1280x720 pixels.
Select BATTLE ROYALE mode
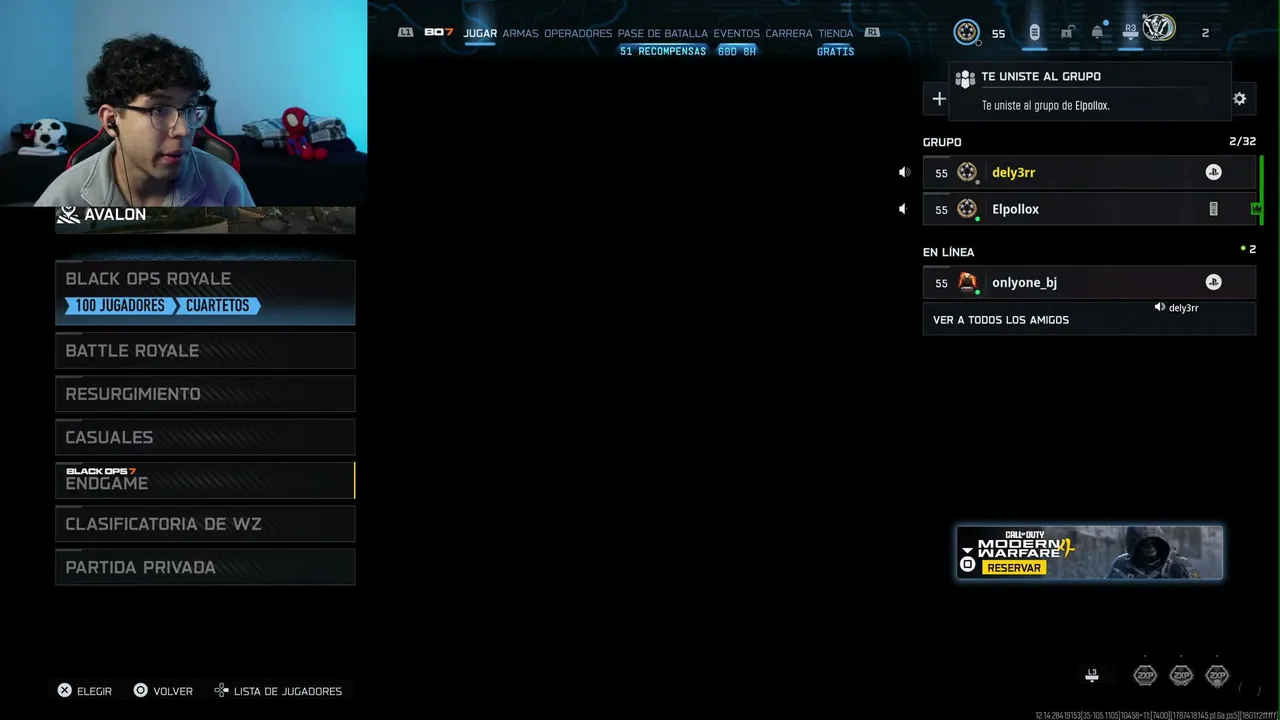click(x=205, y=350)
